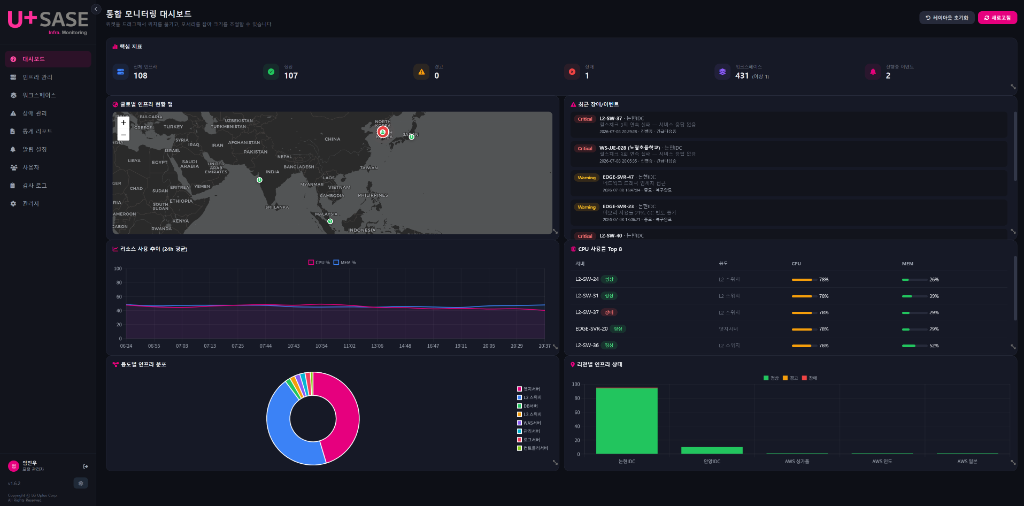This screenshot has width=1024, height=506.
Task: Click the layout reset button at top right
Action: (x=947, y=18)
